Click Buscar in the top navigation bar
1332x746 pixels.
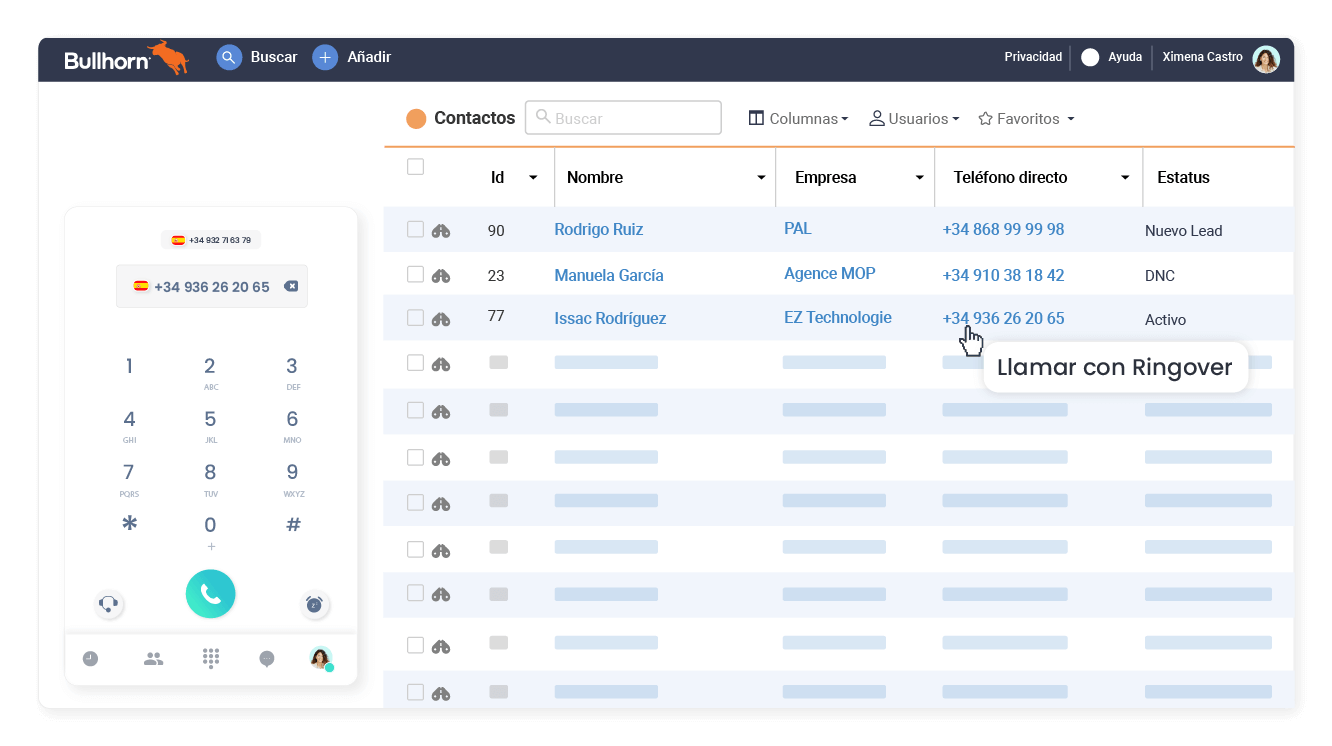pyautogui.click(x=257, y=57)
